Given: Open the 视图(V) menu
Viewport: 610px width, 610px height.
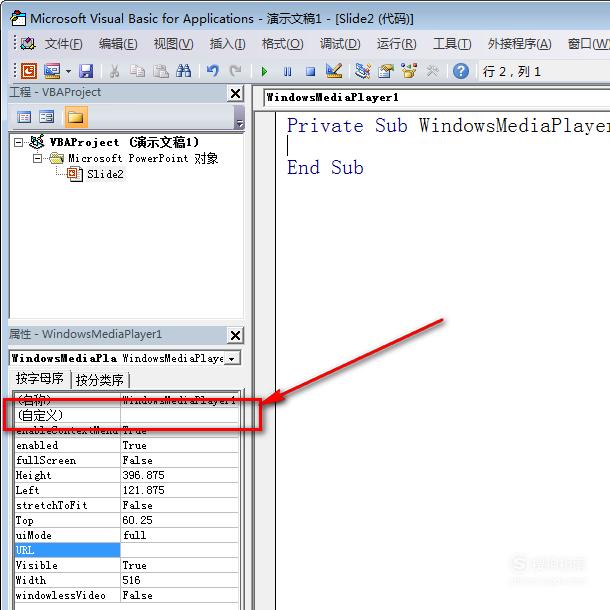Looking at the screenshot, I should [174, 44].
